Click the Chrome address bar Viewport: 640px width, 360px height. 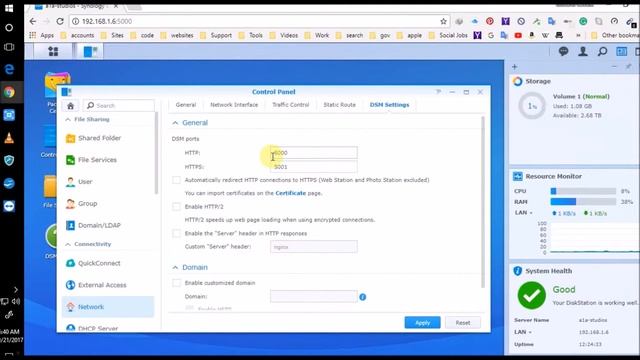[x=259, y=21]
